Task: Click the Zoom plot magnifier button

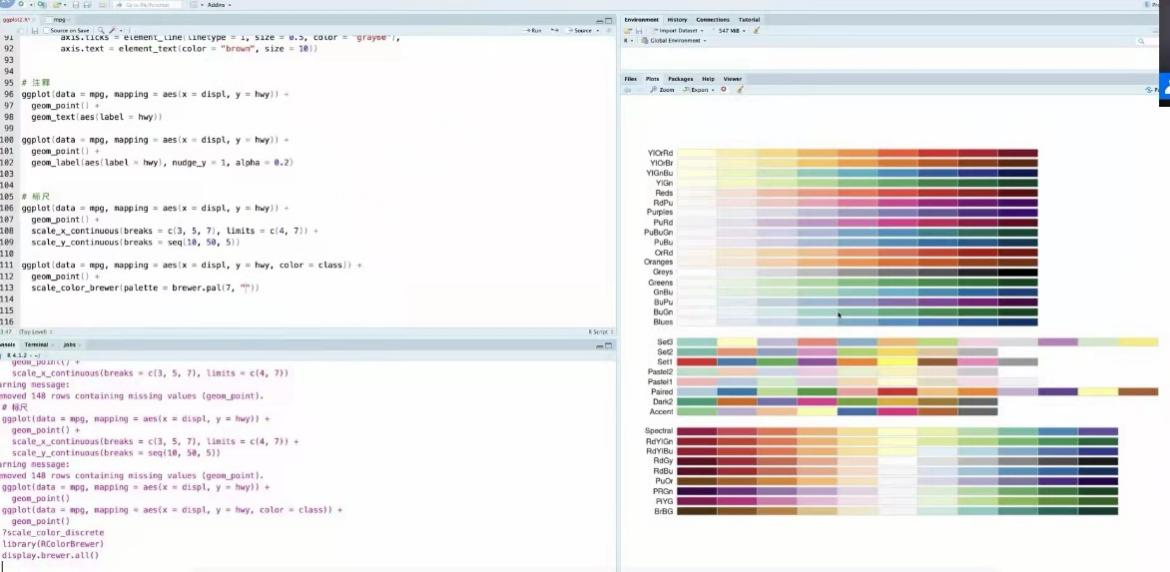Action: [x=662, y=89]
